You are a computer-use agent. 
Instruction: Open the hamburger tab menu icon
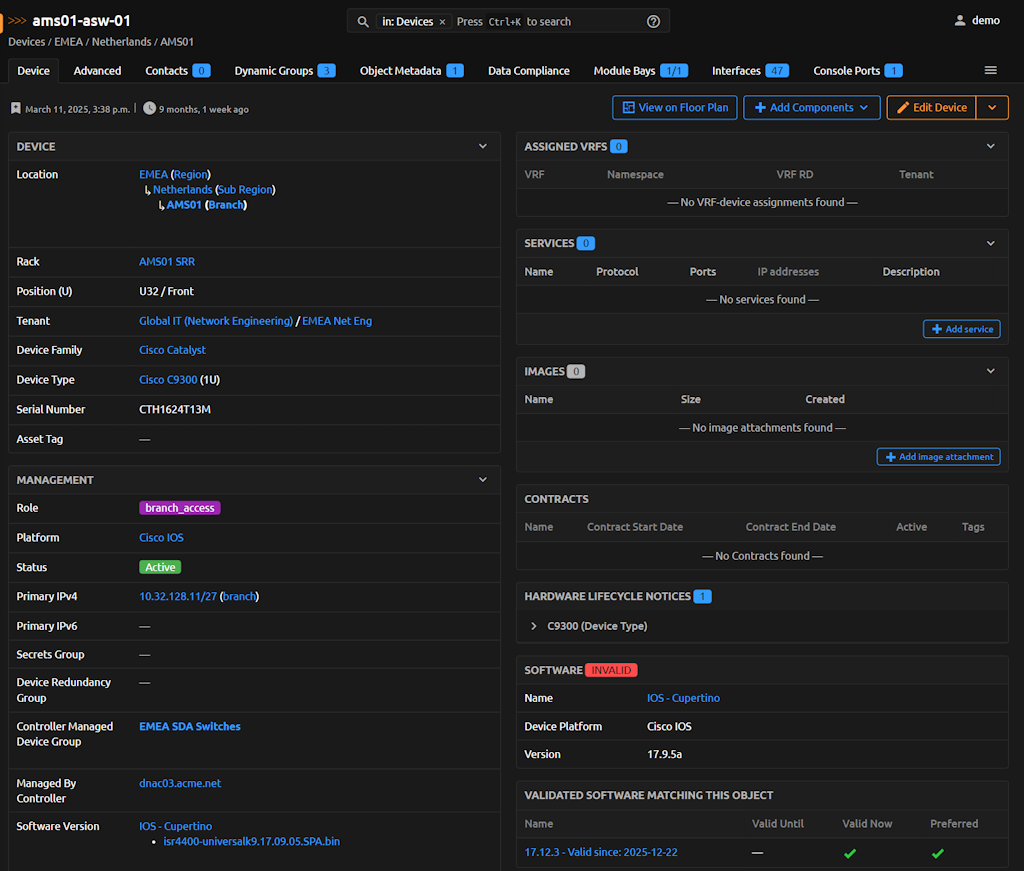(990, 70)
